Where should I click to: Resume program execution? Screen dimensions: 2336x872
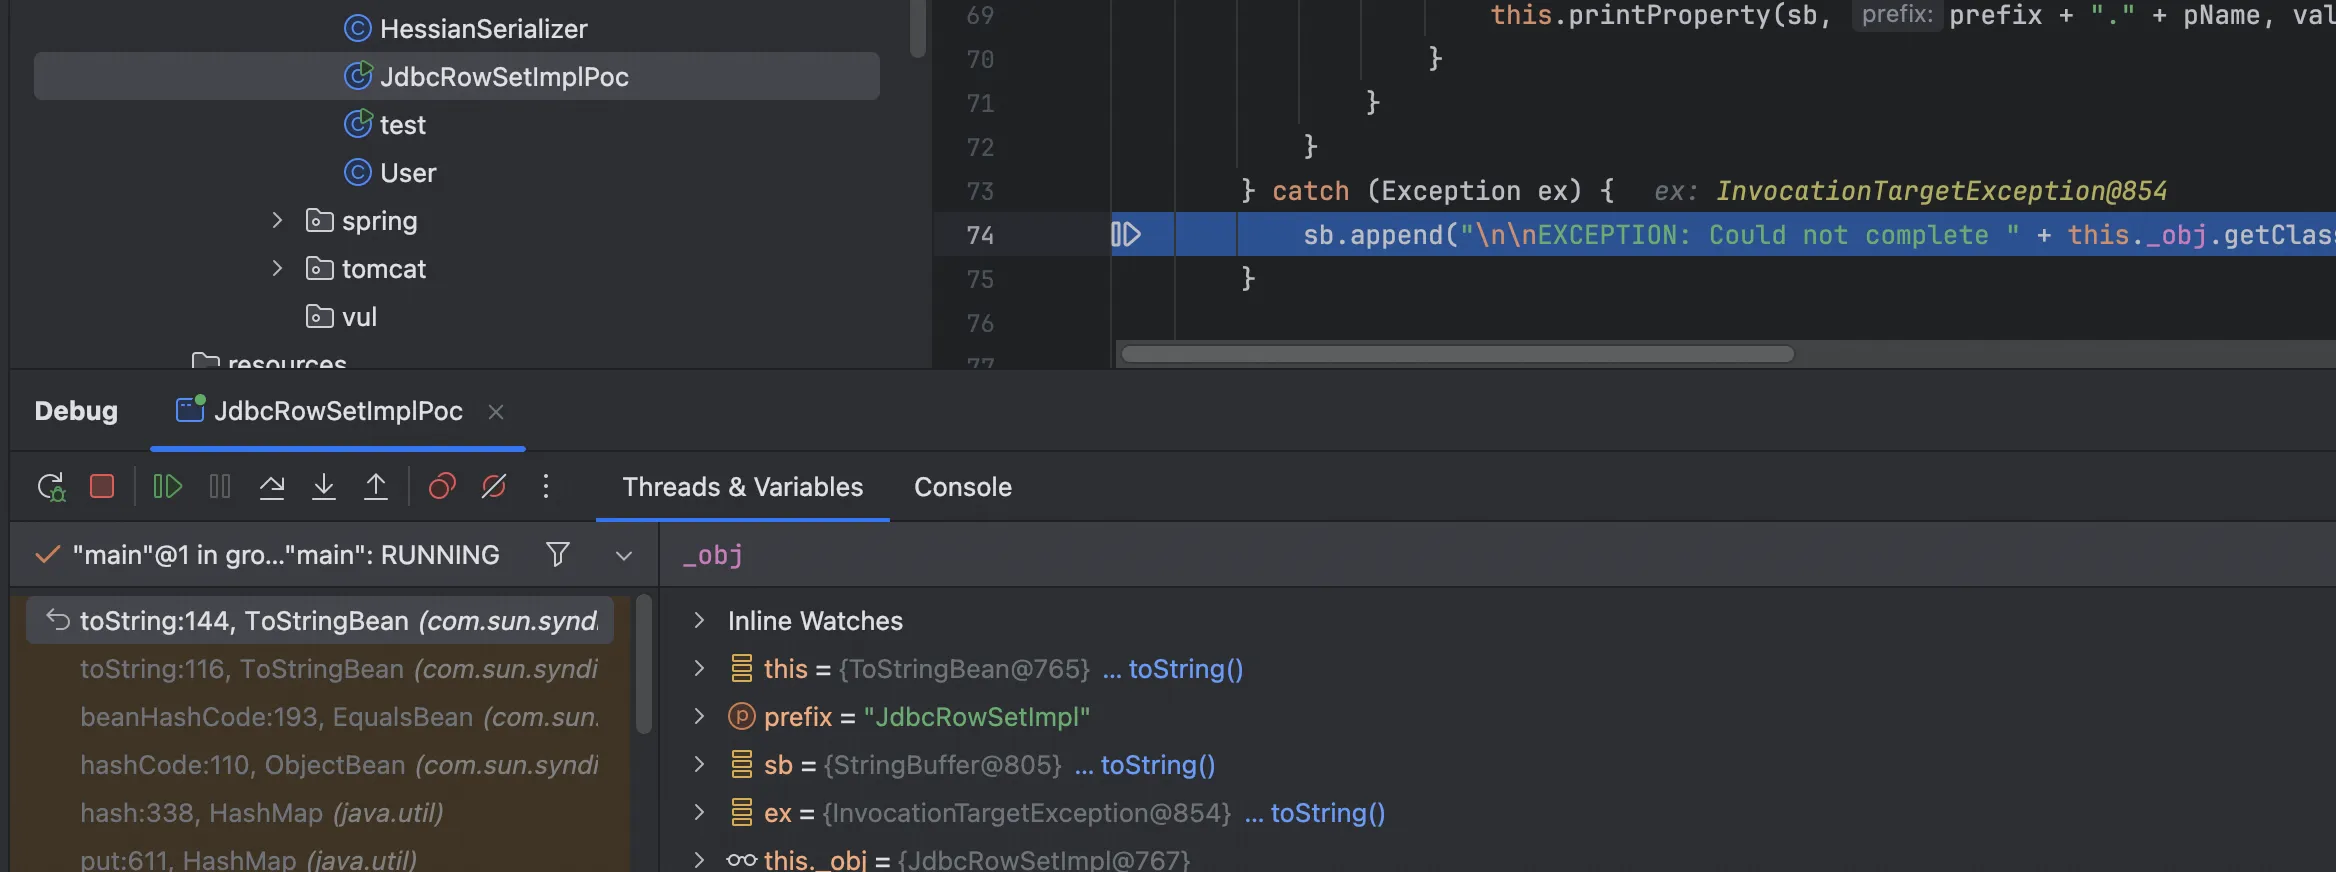pyautogui.click(x=167, y=487)
